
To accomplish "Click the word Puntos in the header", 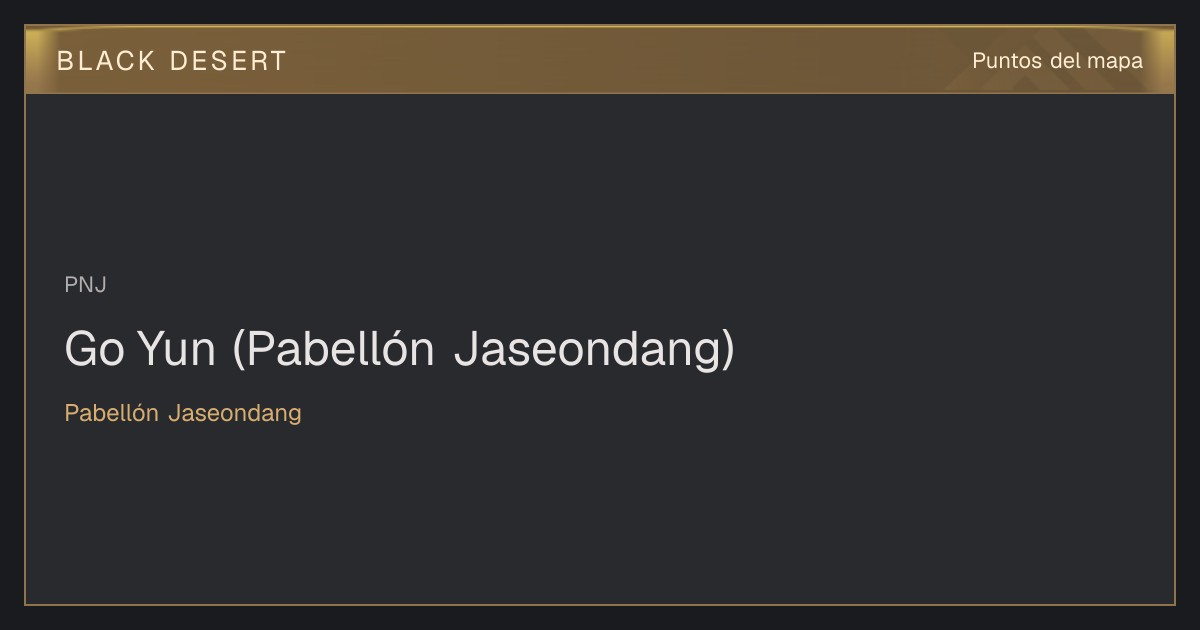I will point(1007,61).
